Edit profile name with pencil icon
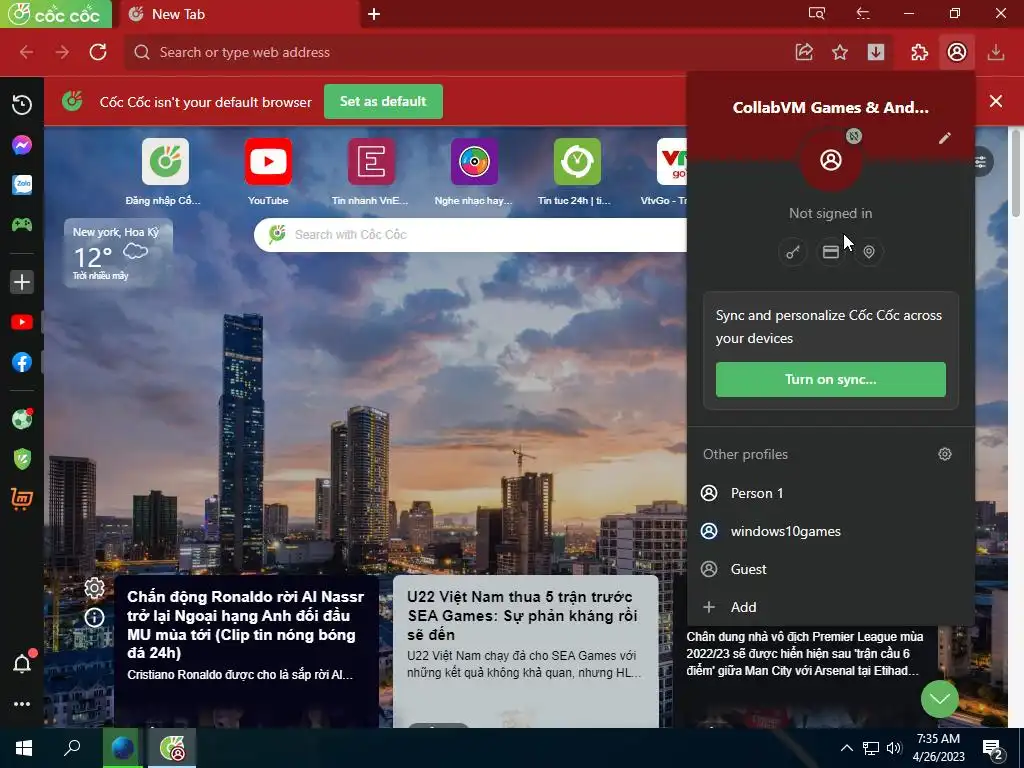Image resolution: width=1024 pixels, height=768 pixels. coord(944,138)
